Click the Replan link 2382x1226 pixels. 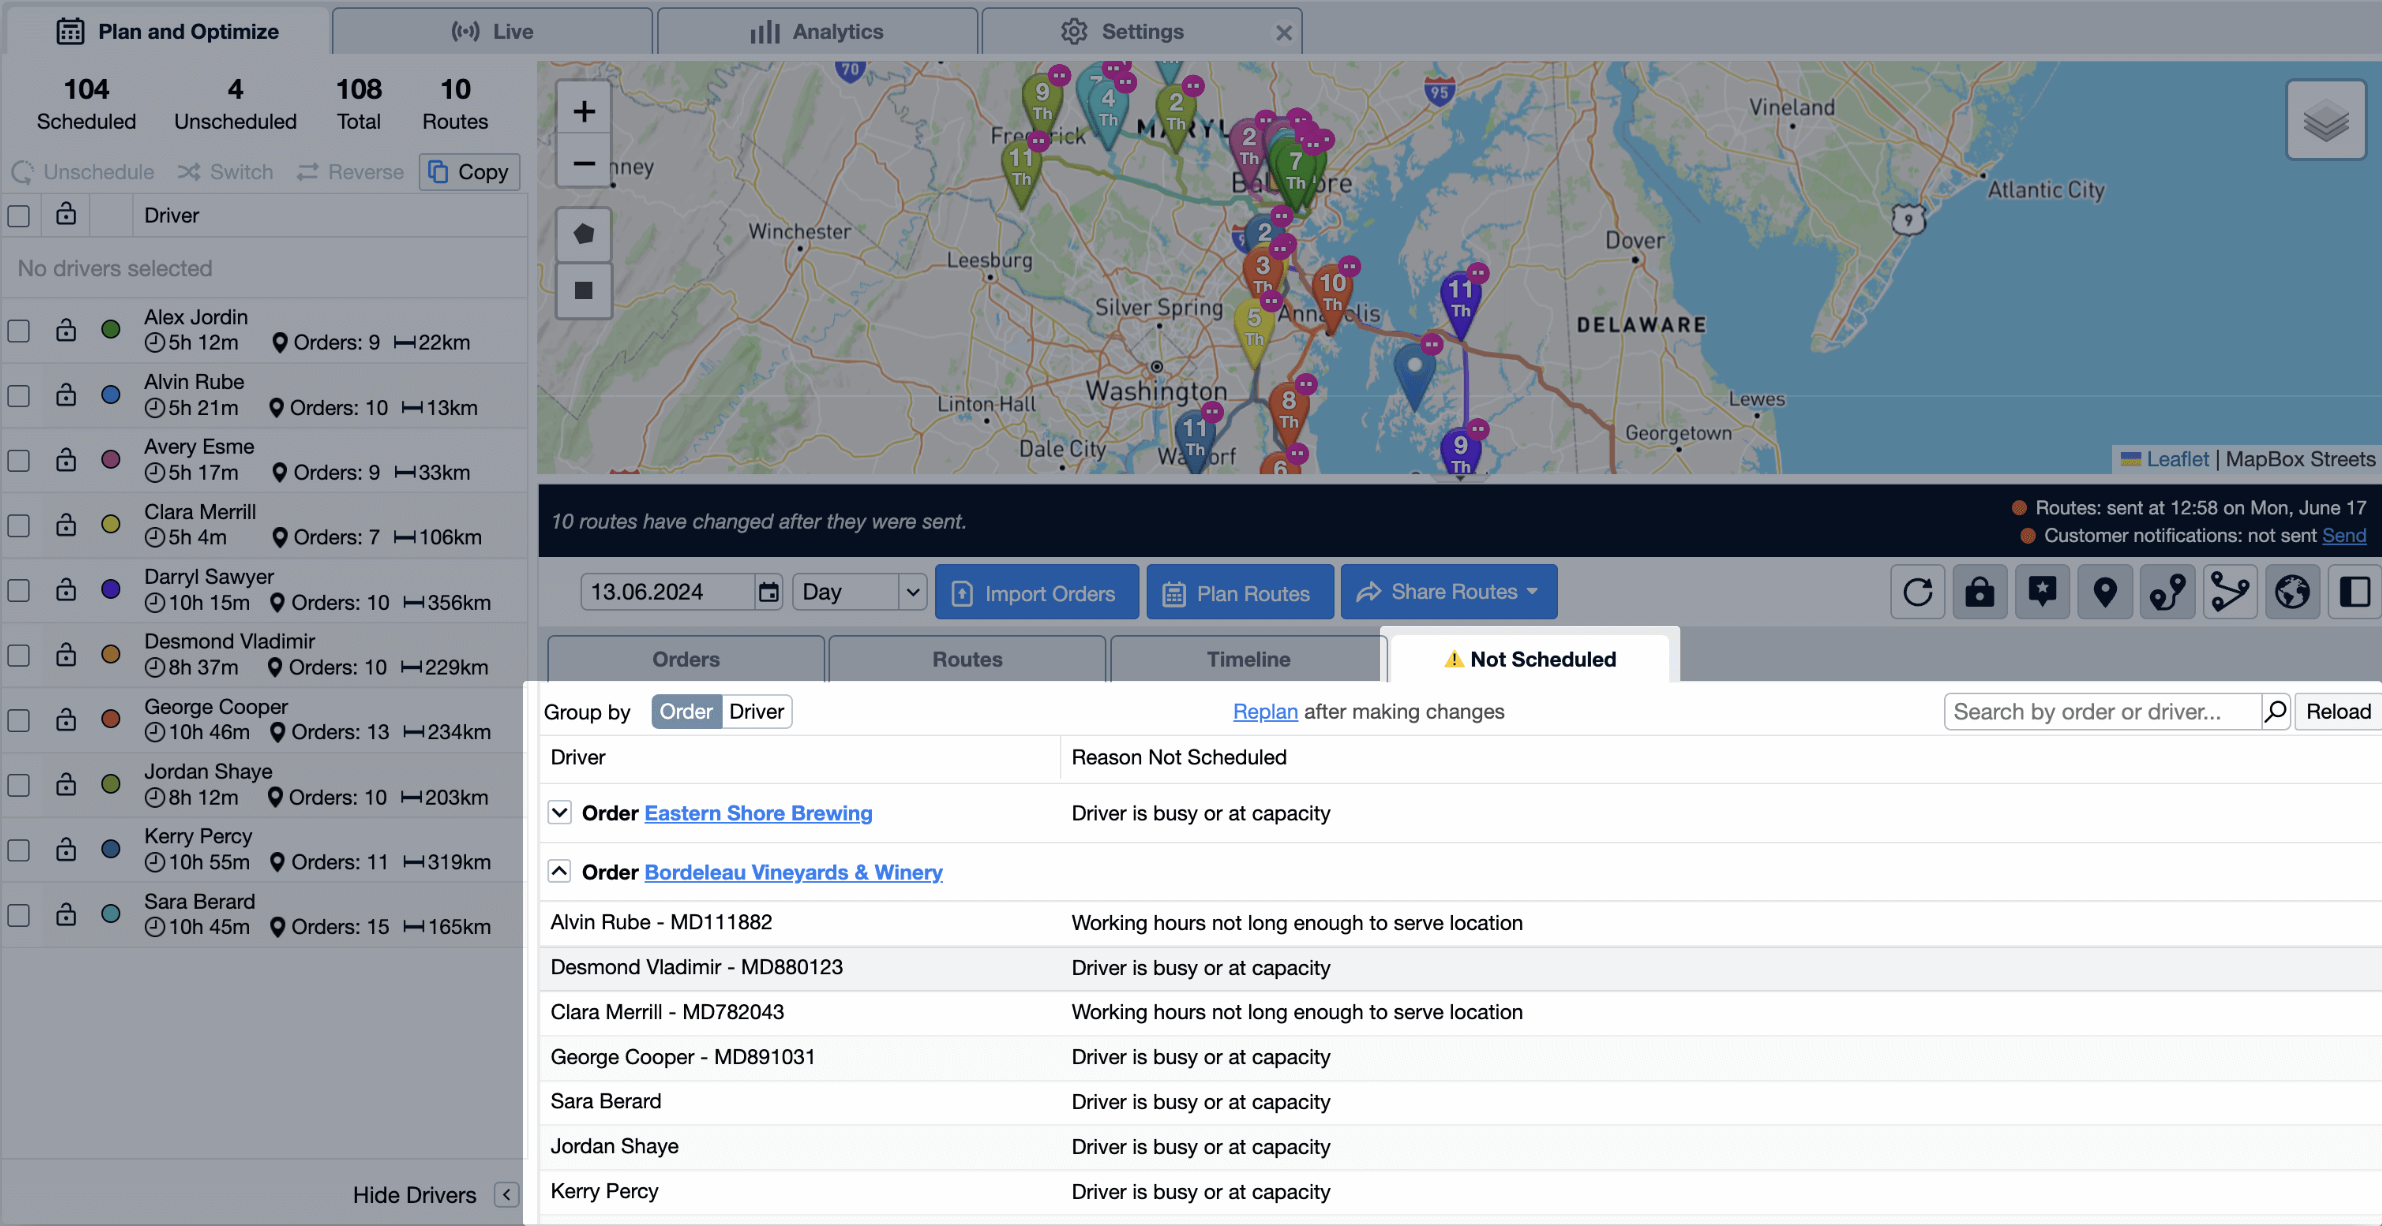[x=1265, y=711]
